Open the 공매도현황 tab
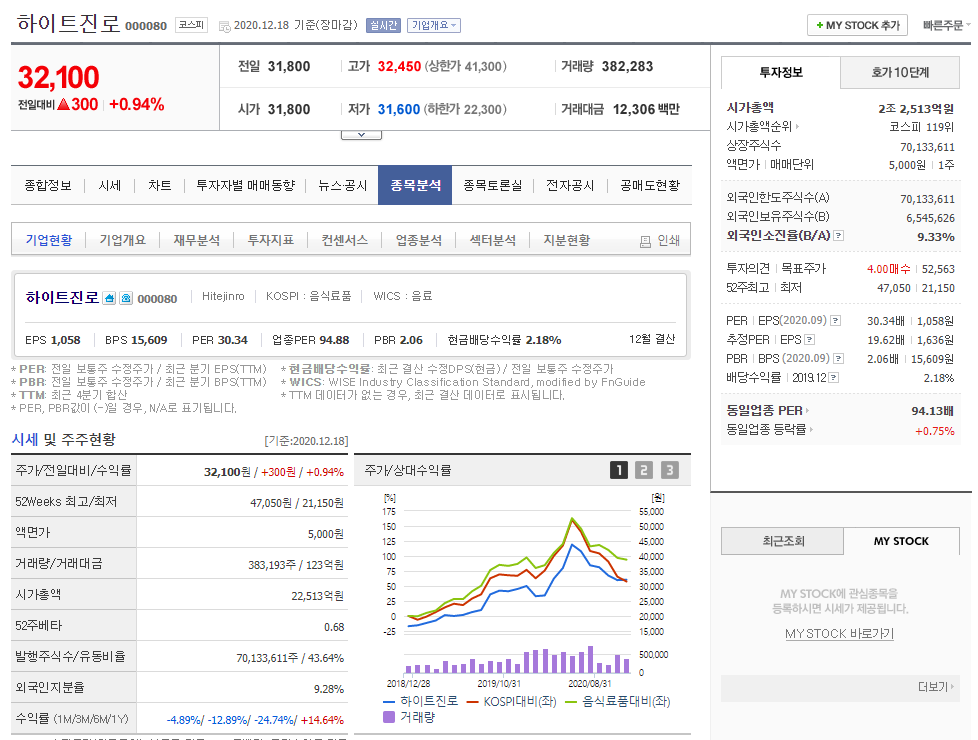The image size is (978, 740). [x=650, y=185]
